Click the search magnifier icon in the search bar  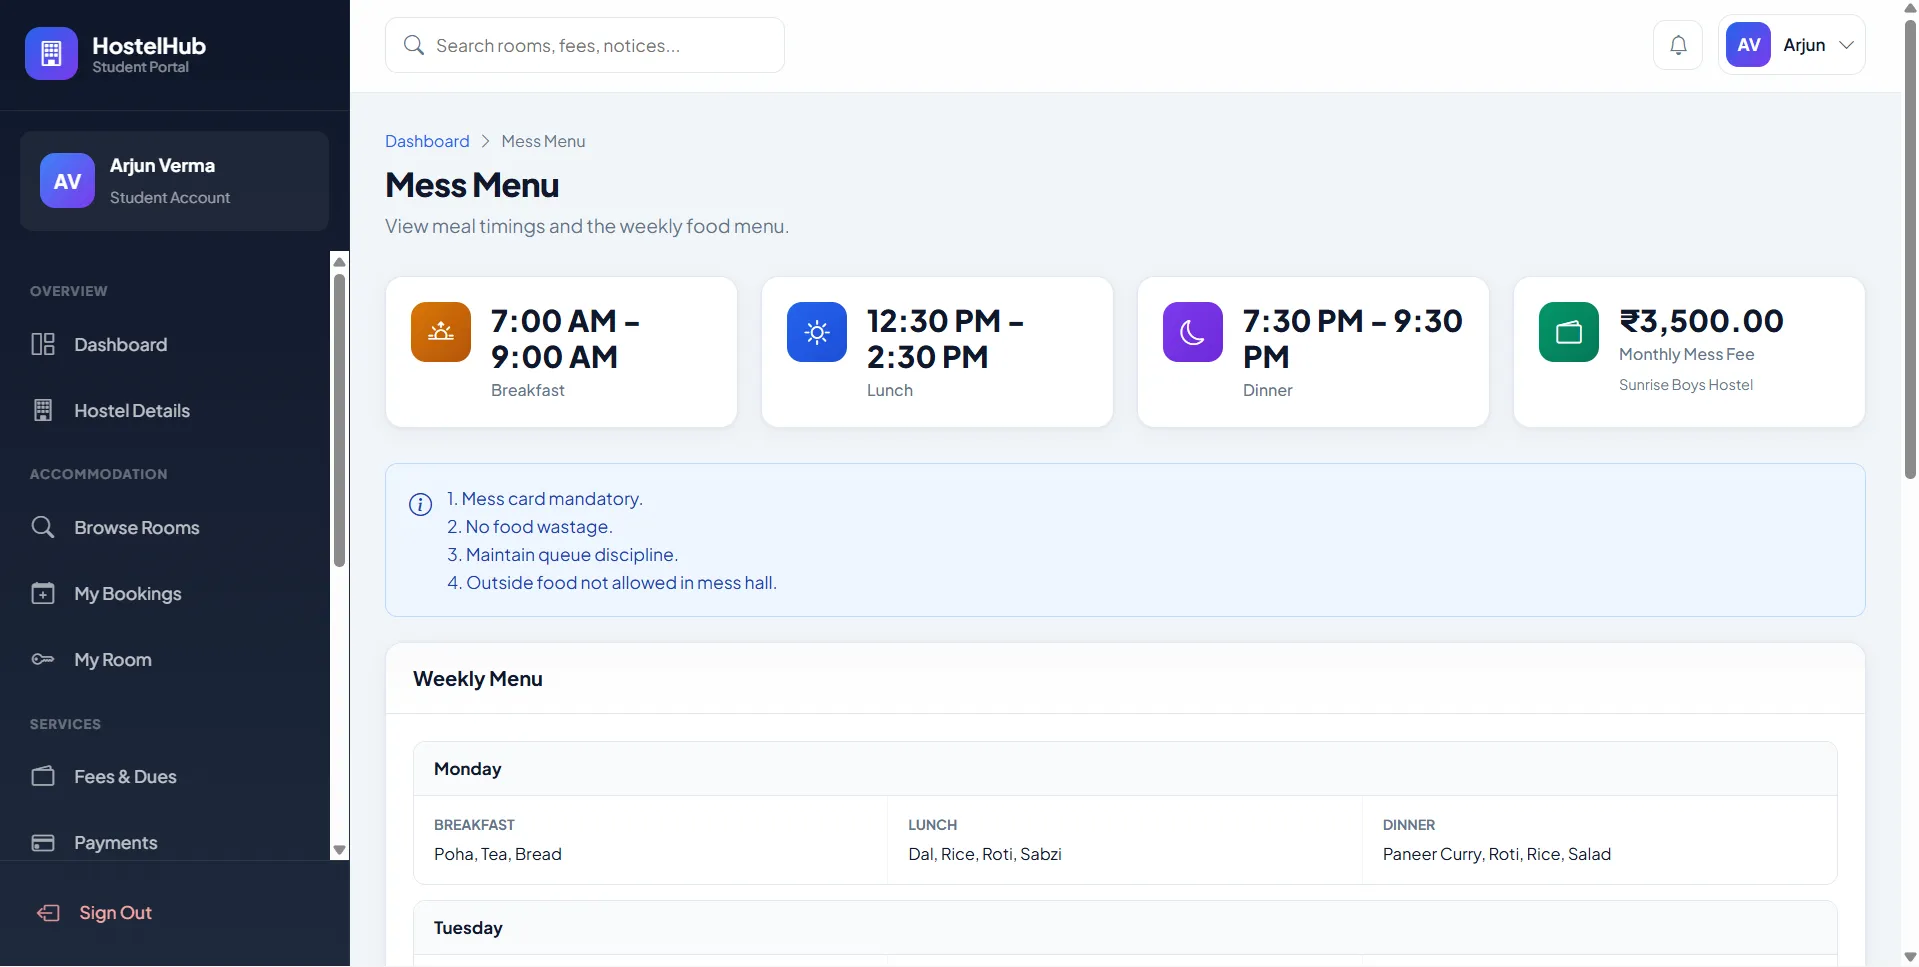413,45
